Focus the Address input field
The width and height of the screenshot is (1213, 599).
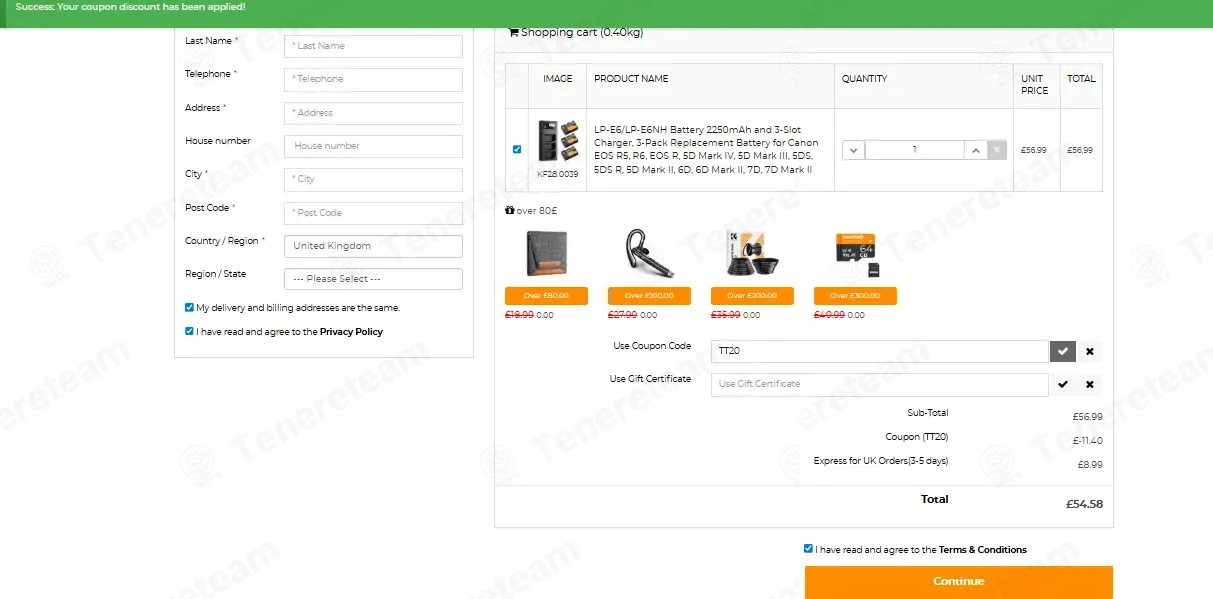pyautogui.click(x=373, y=113)
